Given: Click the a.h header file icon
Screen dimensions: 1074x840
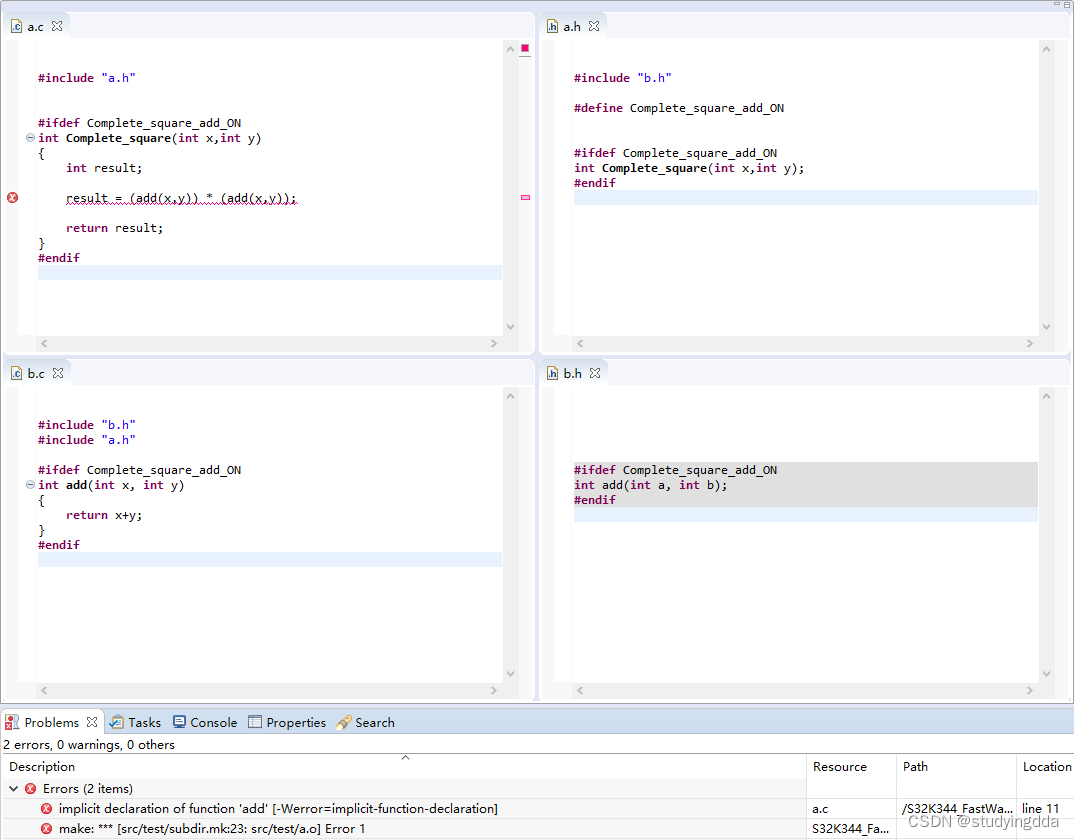Looking at the screenshot, I should click(x=553, y=27).
